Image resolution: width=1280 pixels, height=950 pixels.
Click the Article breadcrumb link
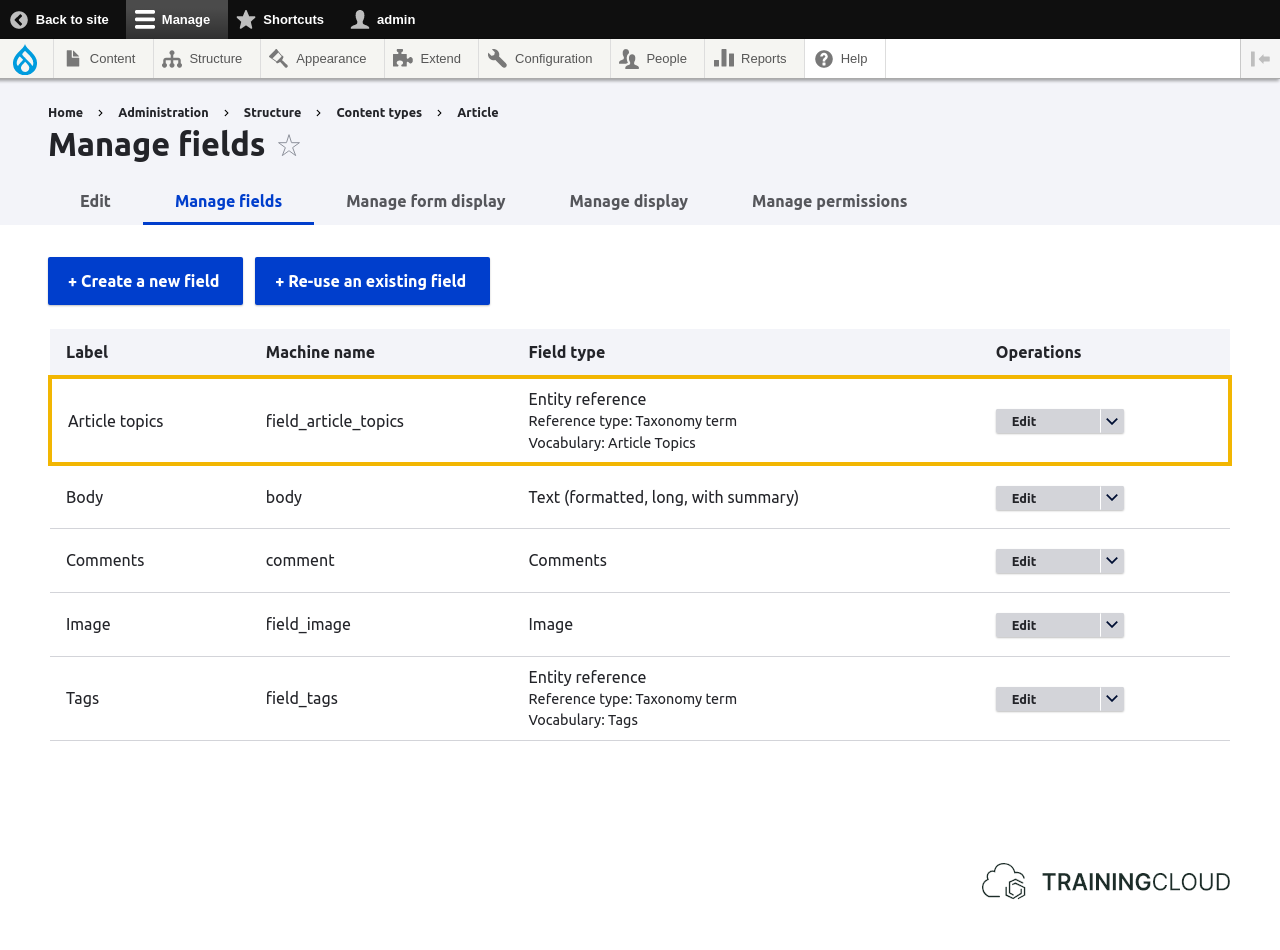477,112
